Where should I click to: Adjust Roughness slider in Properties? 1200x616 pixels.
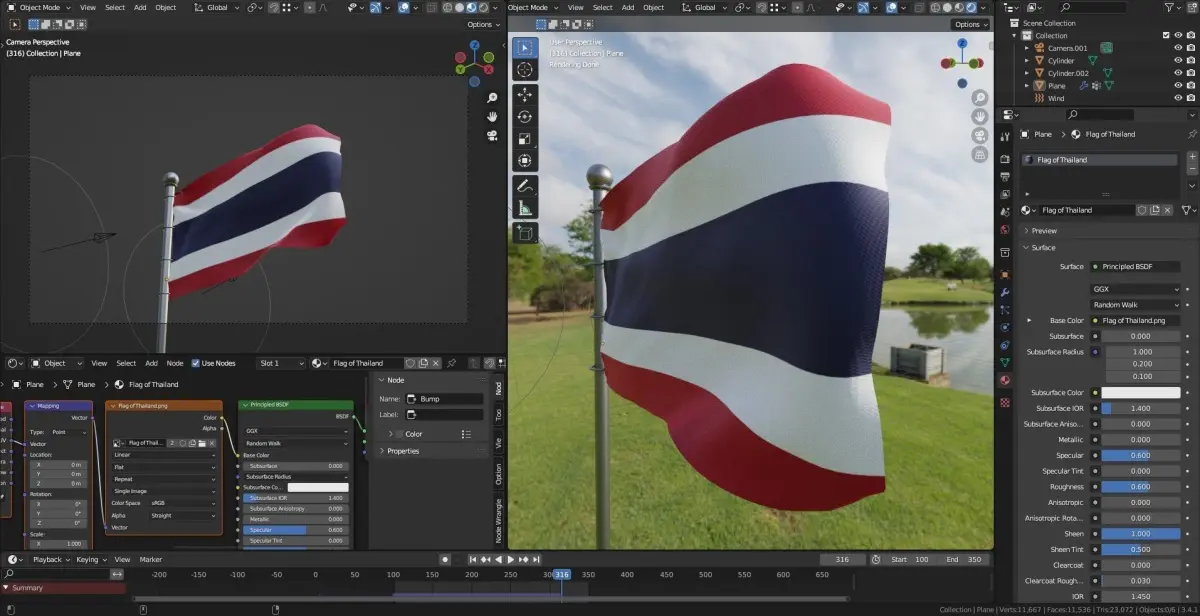point(1140,487)
